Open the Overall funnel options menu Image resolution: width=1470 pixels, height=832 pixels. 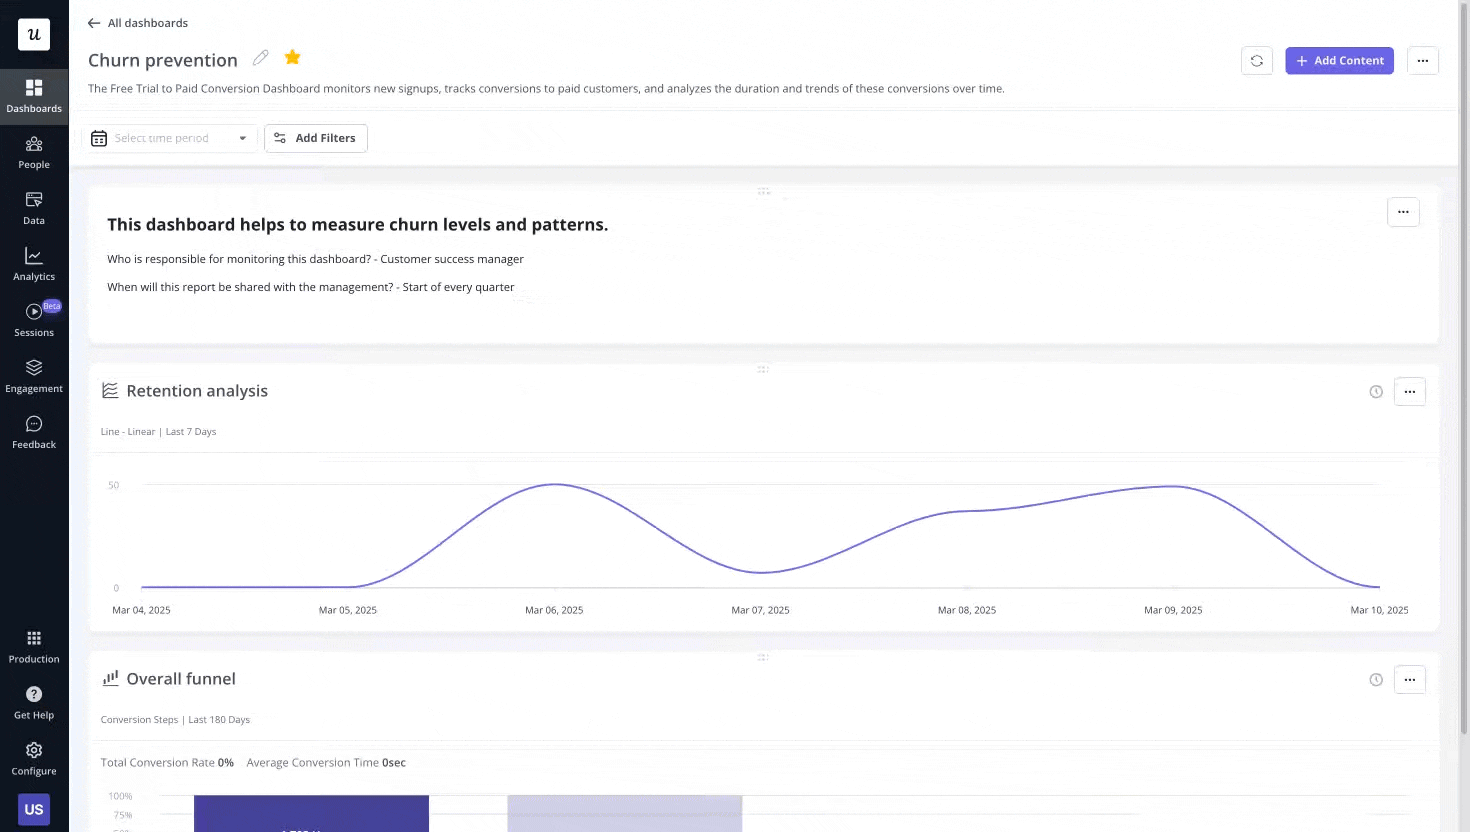click(x=1410, y=679)
